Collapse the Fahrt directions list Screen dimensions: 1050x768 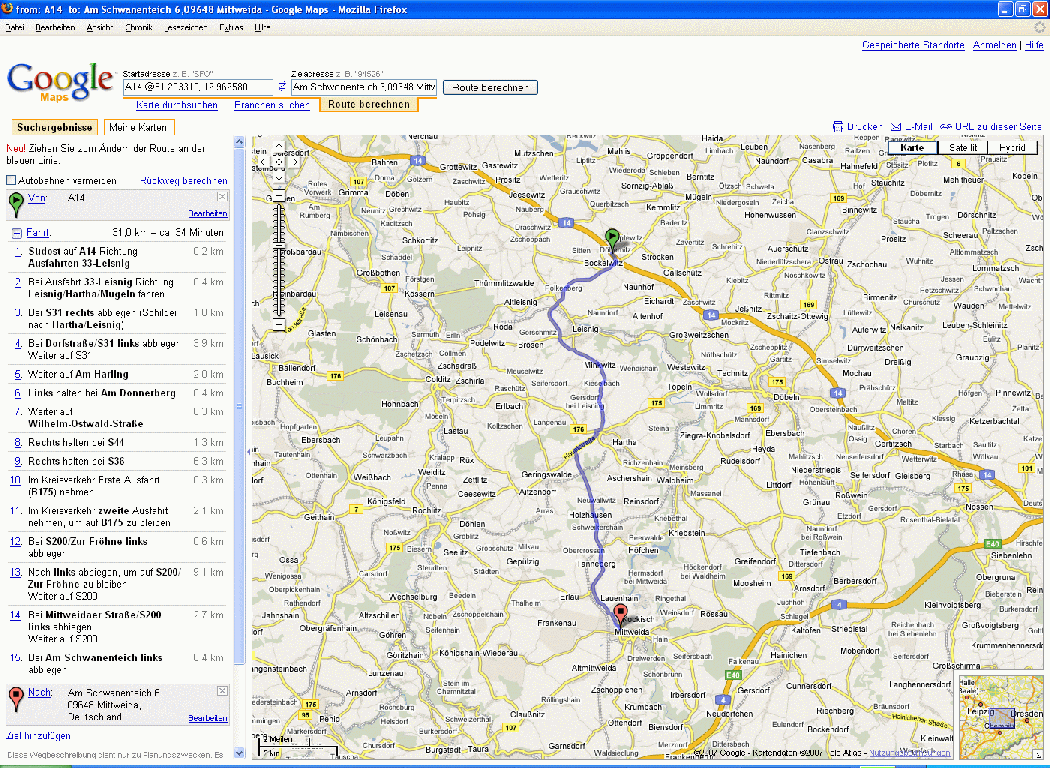click(x=16, y=232)
